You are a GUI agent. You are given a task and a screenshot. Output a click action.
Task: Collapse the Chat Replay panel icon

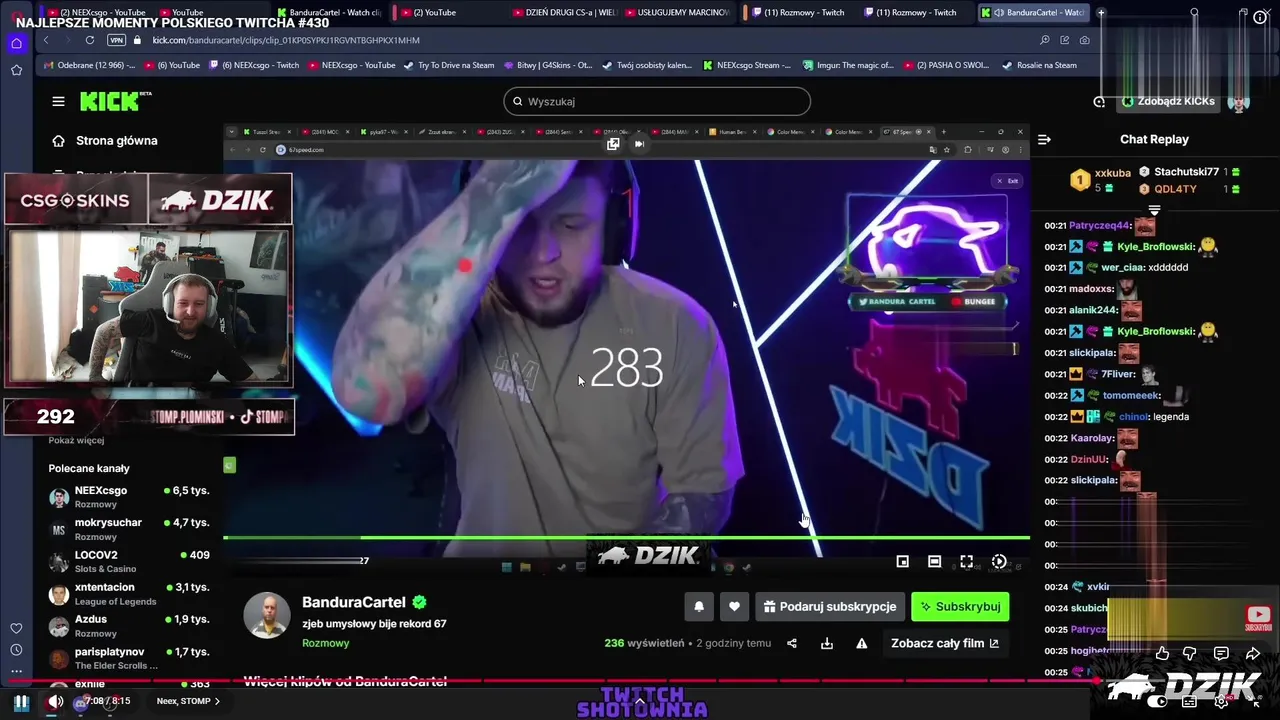pyautogui.click(x=1044, y=140)
